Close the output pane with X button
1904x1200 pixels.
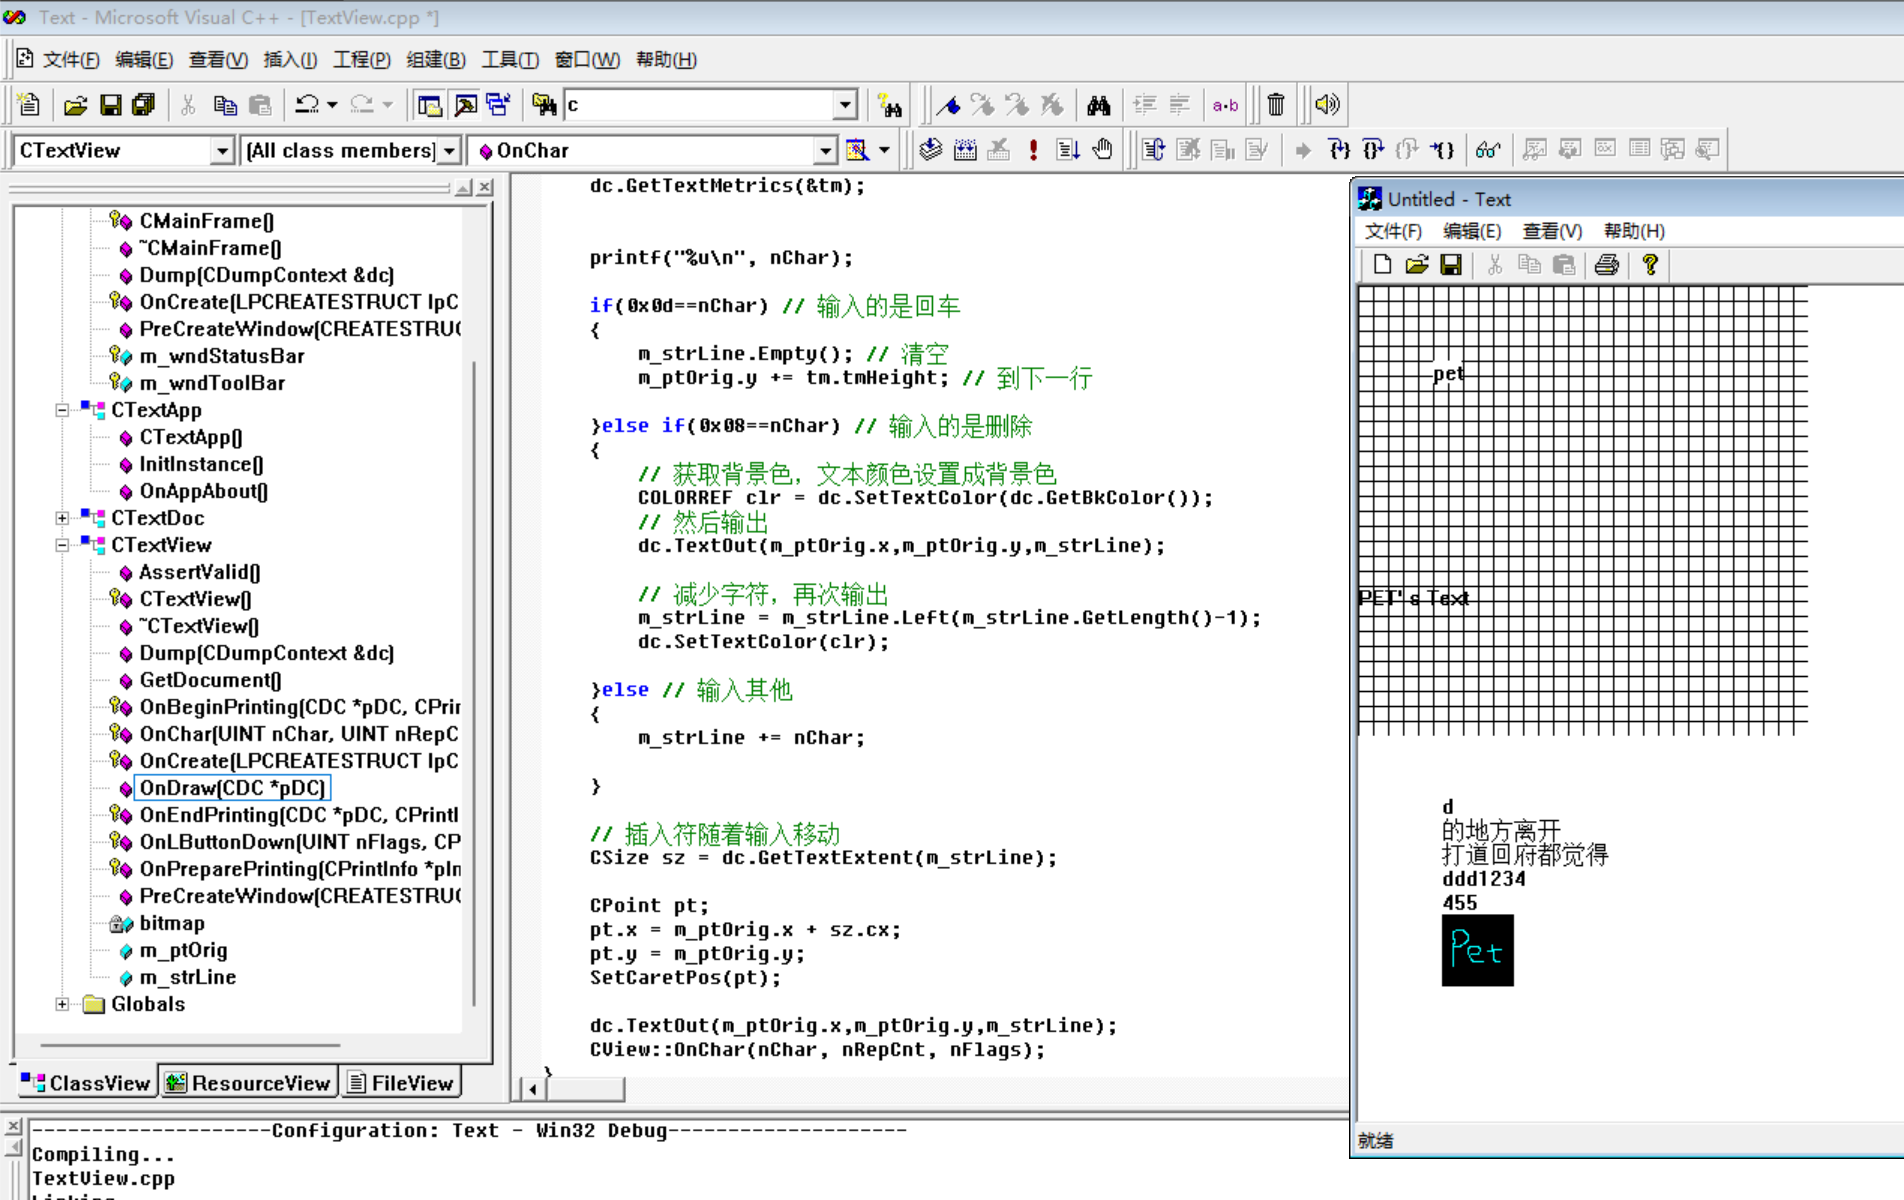(13, 1126)
